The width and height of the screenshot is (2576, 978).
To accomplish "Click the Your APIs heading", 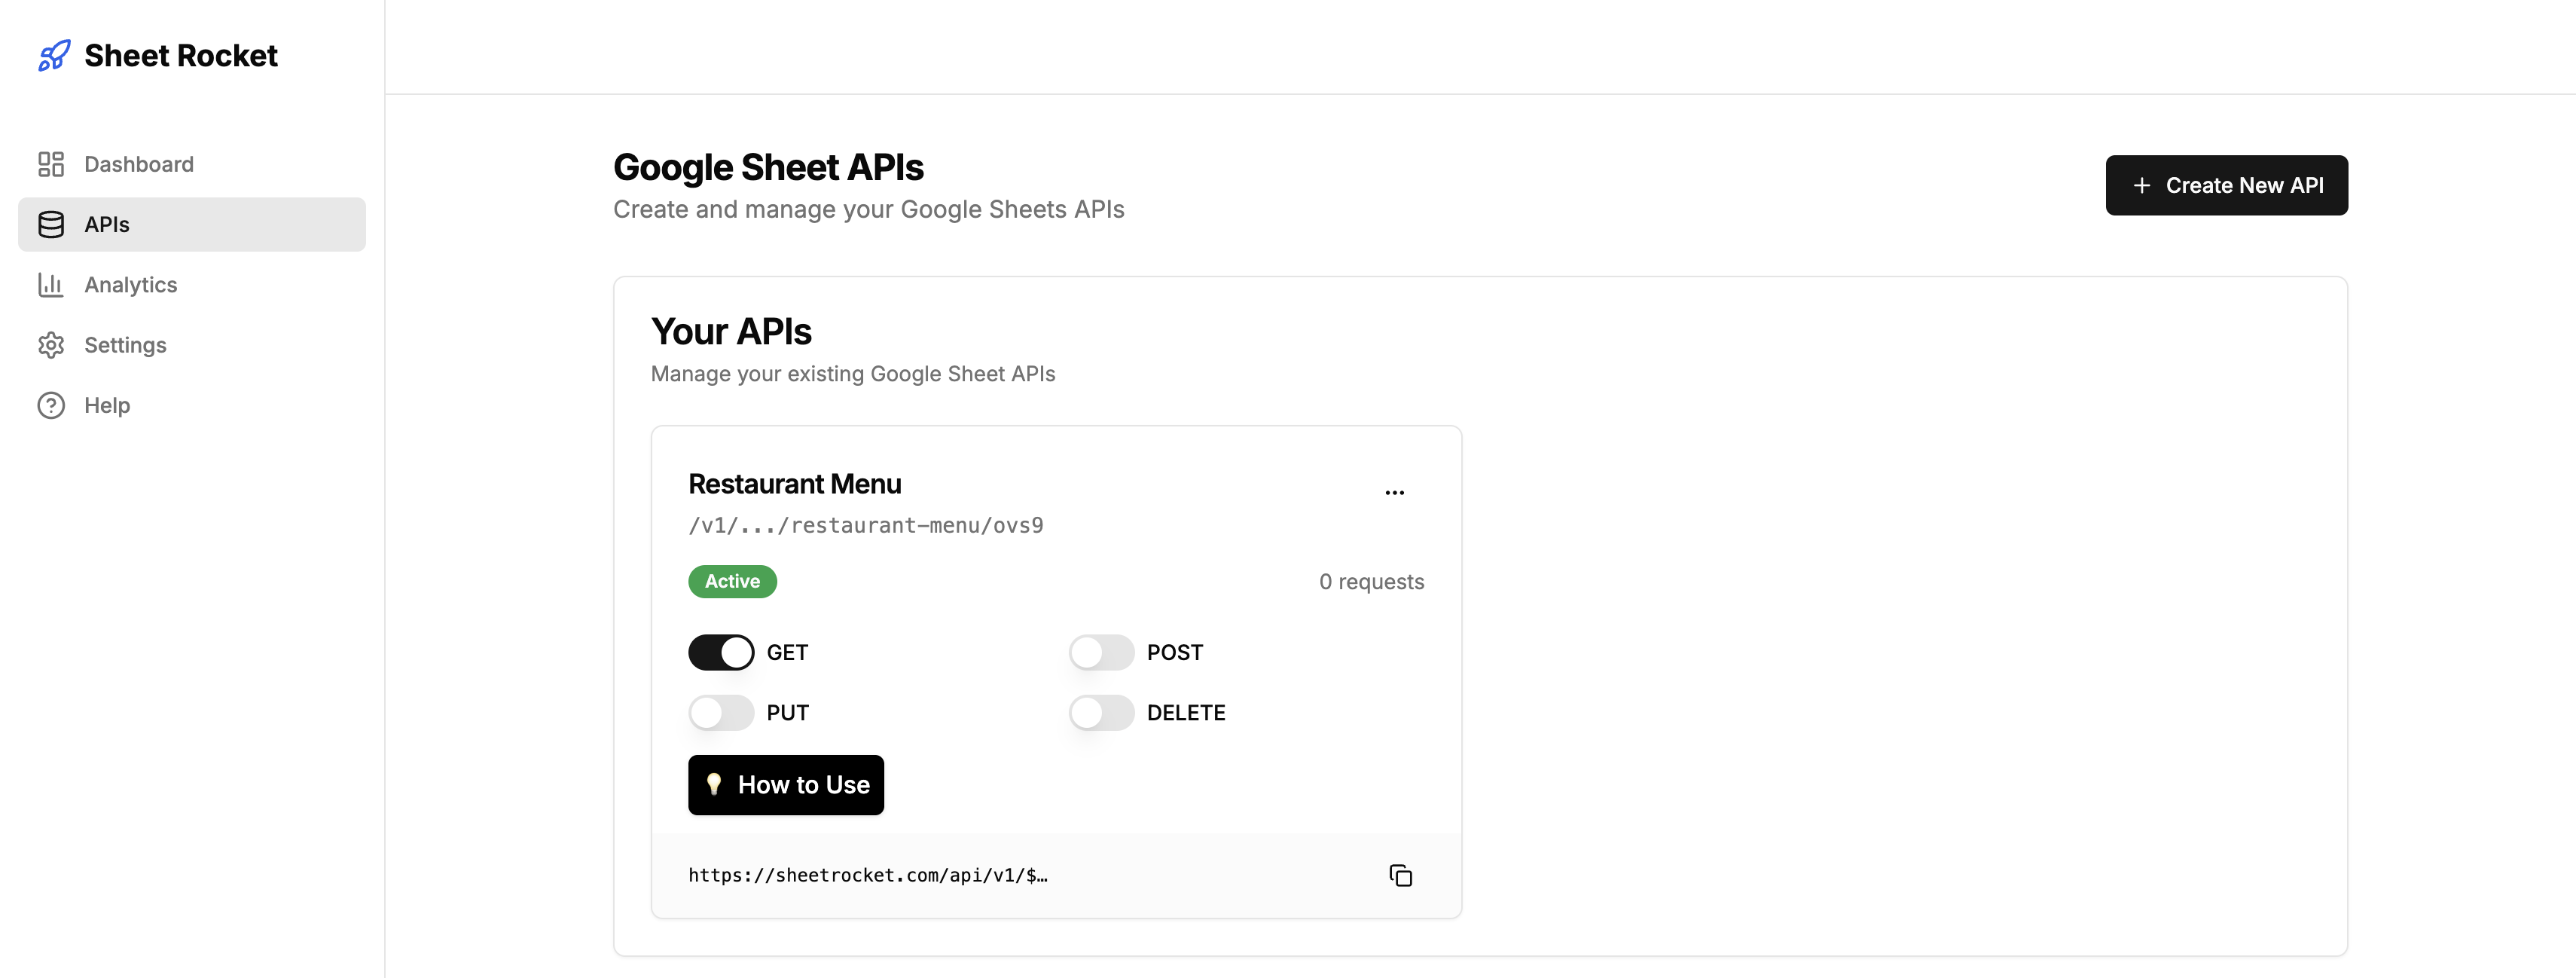I will (731, 331).
